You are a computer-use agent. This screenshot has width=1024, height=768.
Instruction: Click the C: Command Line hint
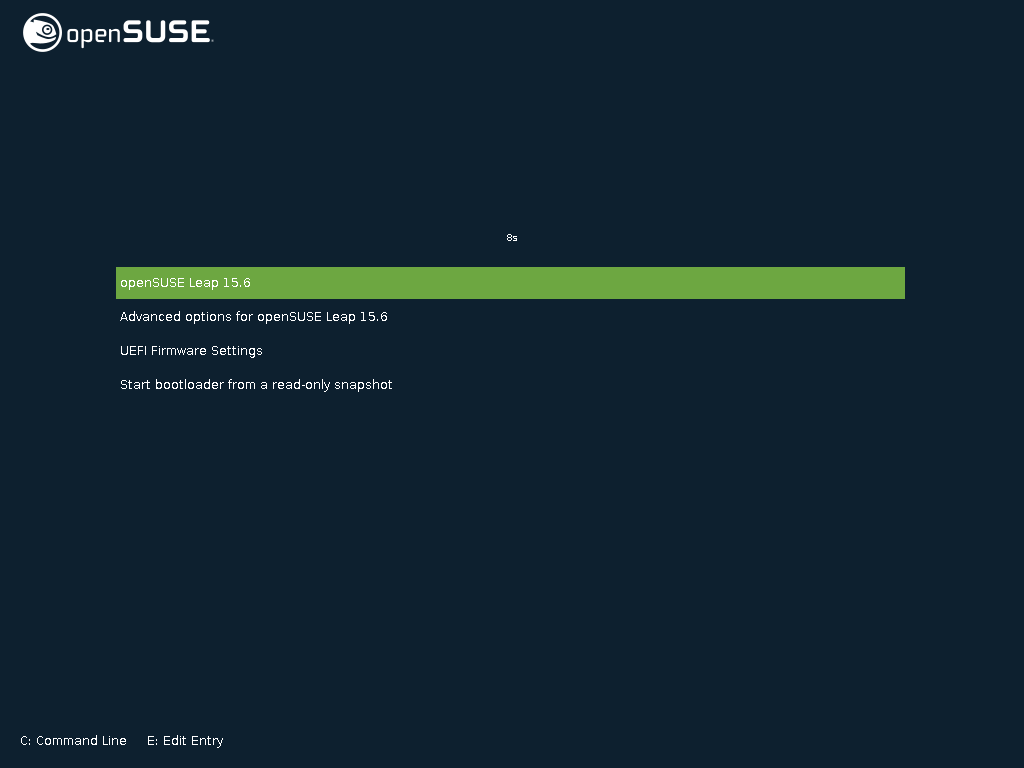[73, 741]
